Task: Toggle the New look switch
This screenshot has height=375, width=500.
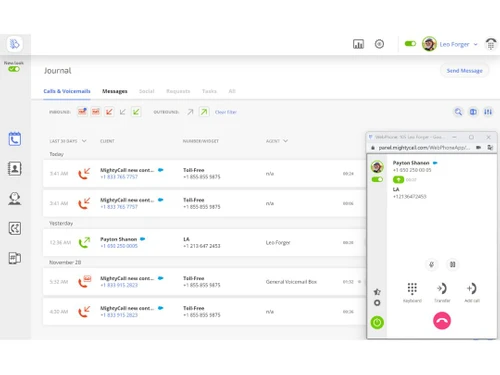Action: pos(14,69)
